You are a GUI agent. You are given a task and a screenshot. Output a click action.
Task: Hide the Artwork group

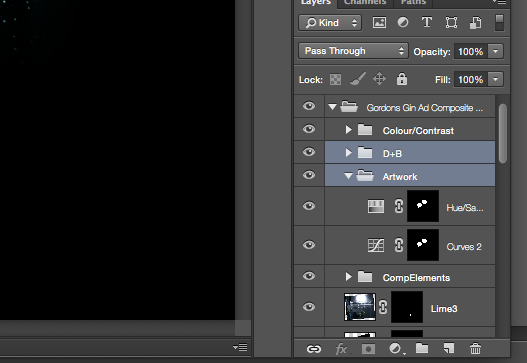309,175
